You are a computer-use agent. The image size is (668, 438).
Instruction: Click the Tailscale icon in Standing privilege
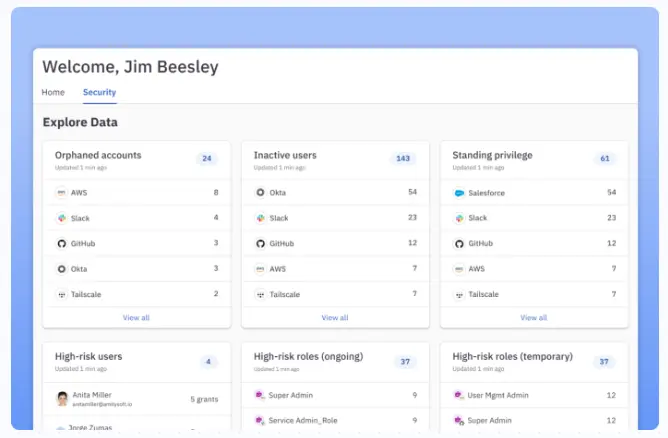coord(459,294)
